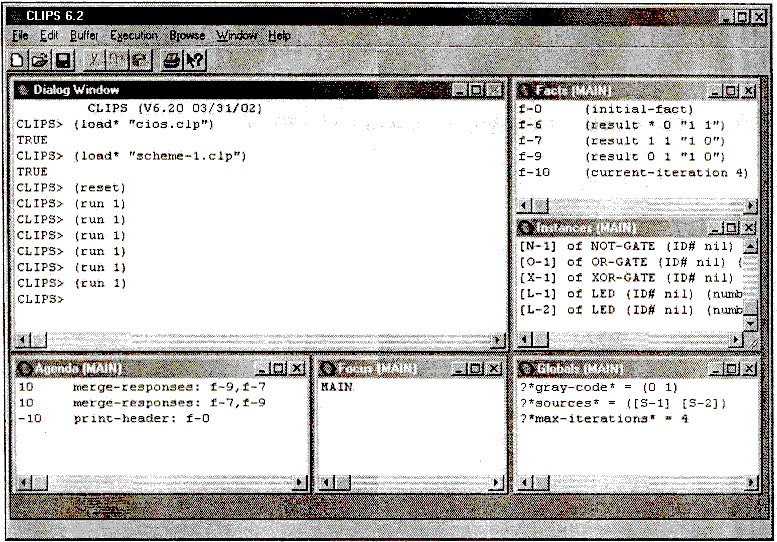Select the ?*sources* global

tap(622, 403)
